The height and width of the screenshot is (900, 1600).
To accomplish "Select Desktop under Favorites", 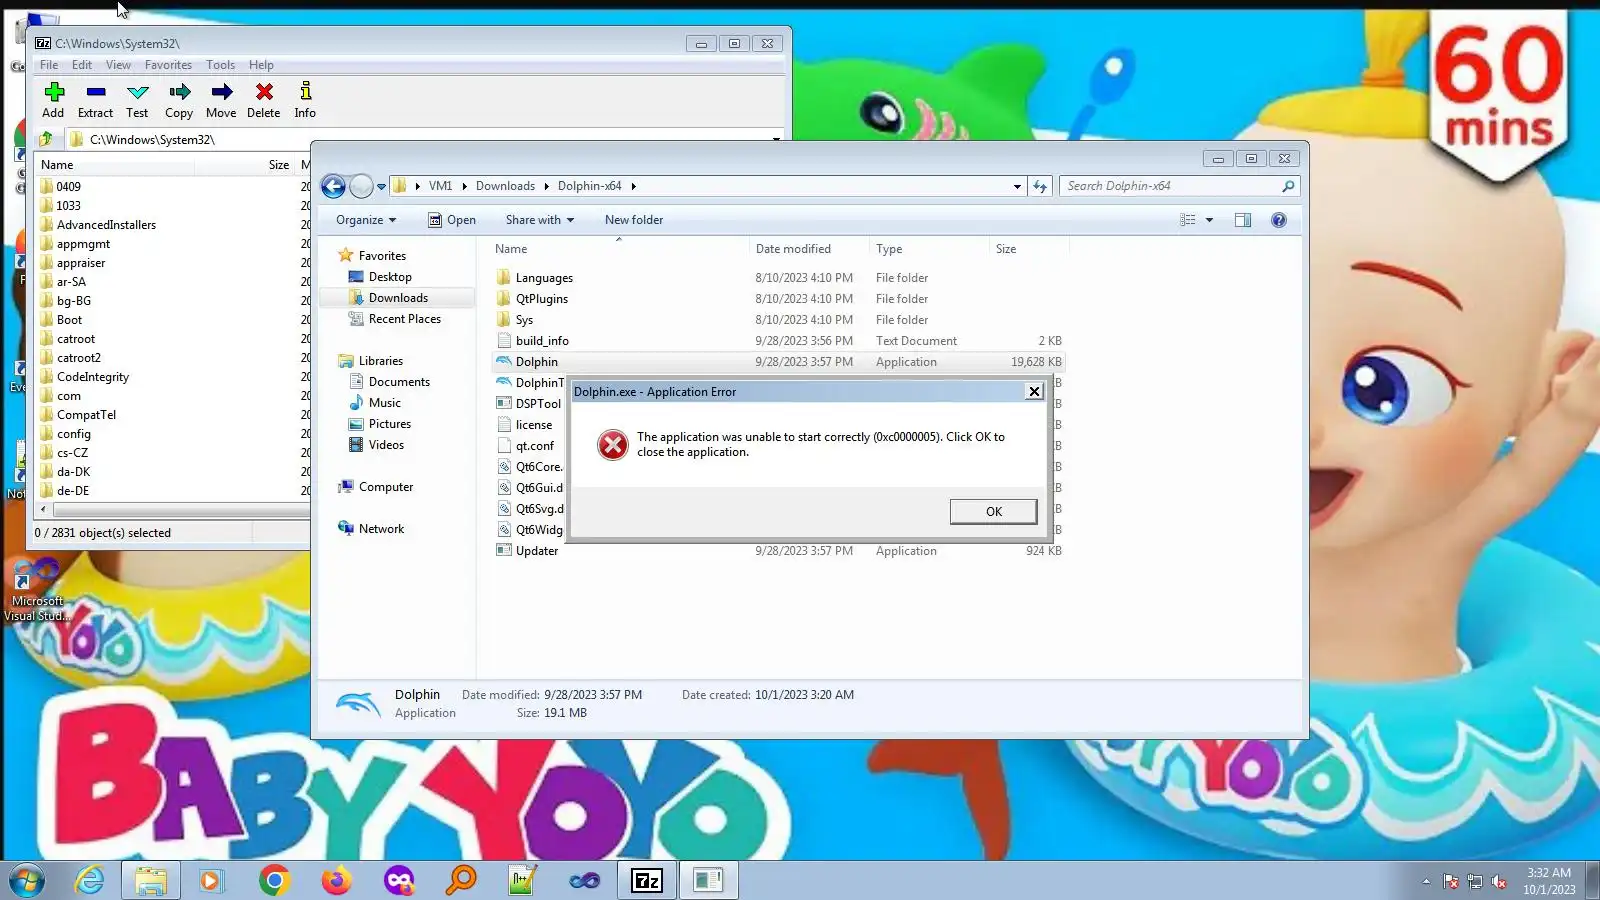I will [x=390, y=277].
